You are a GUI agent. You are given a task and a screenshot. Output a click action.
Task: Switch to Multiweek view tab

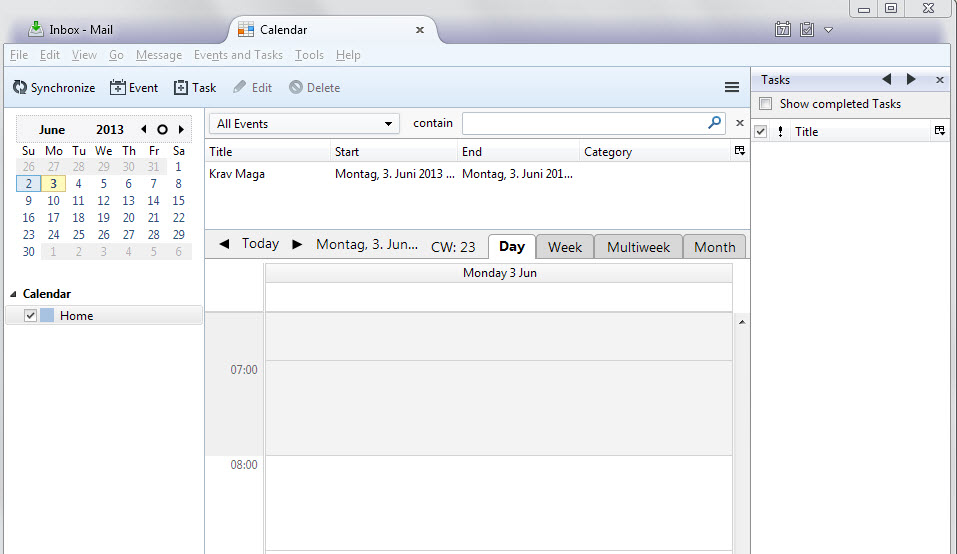tap(638, 247)
